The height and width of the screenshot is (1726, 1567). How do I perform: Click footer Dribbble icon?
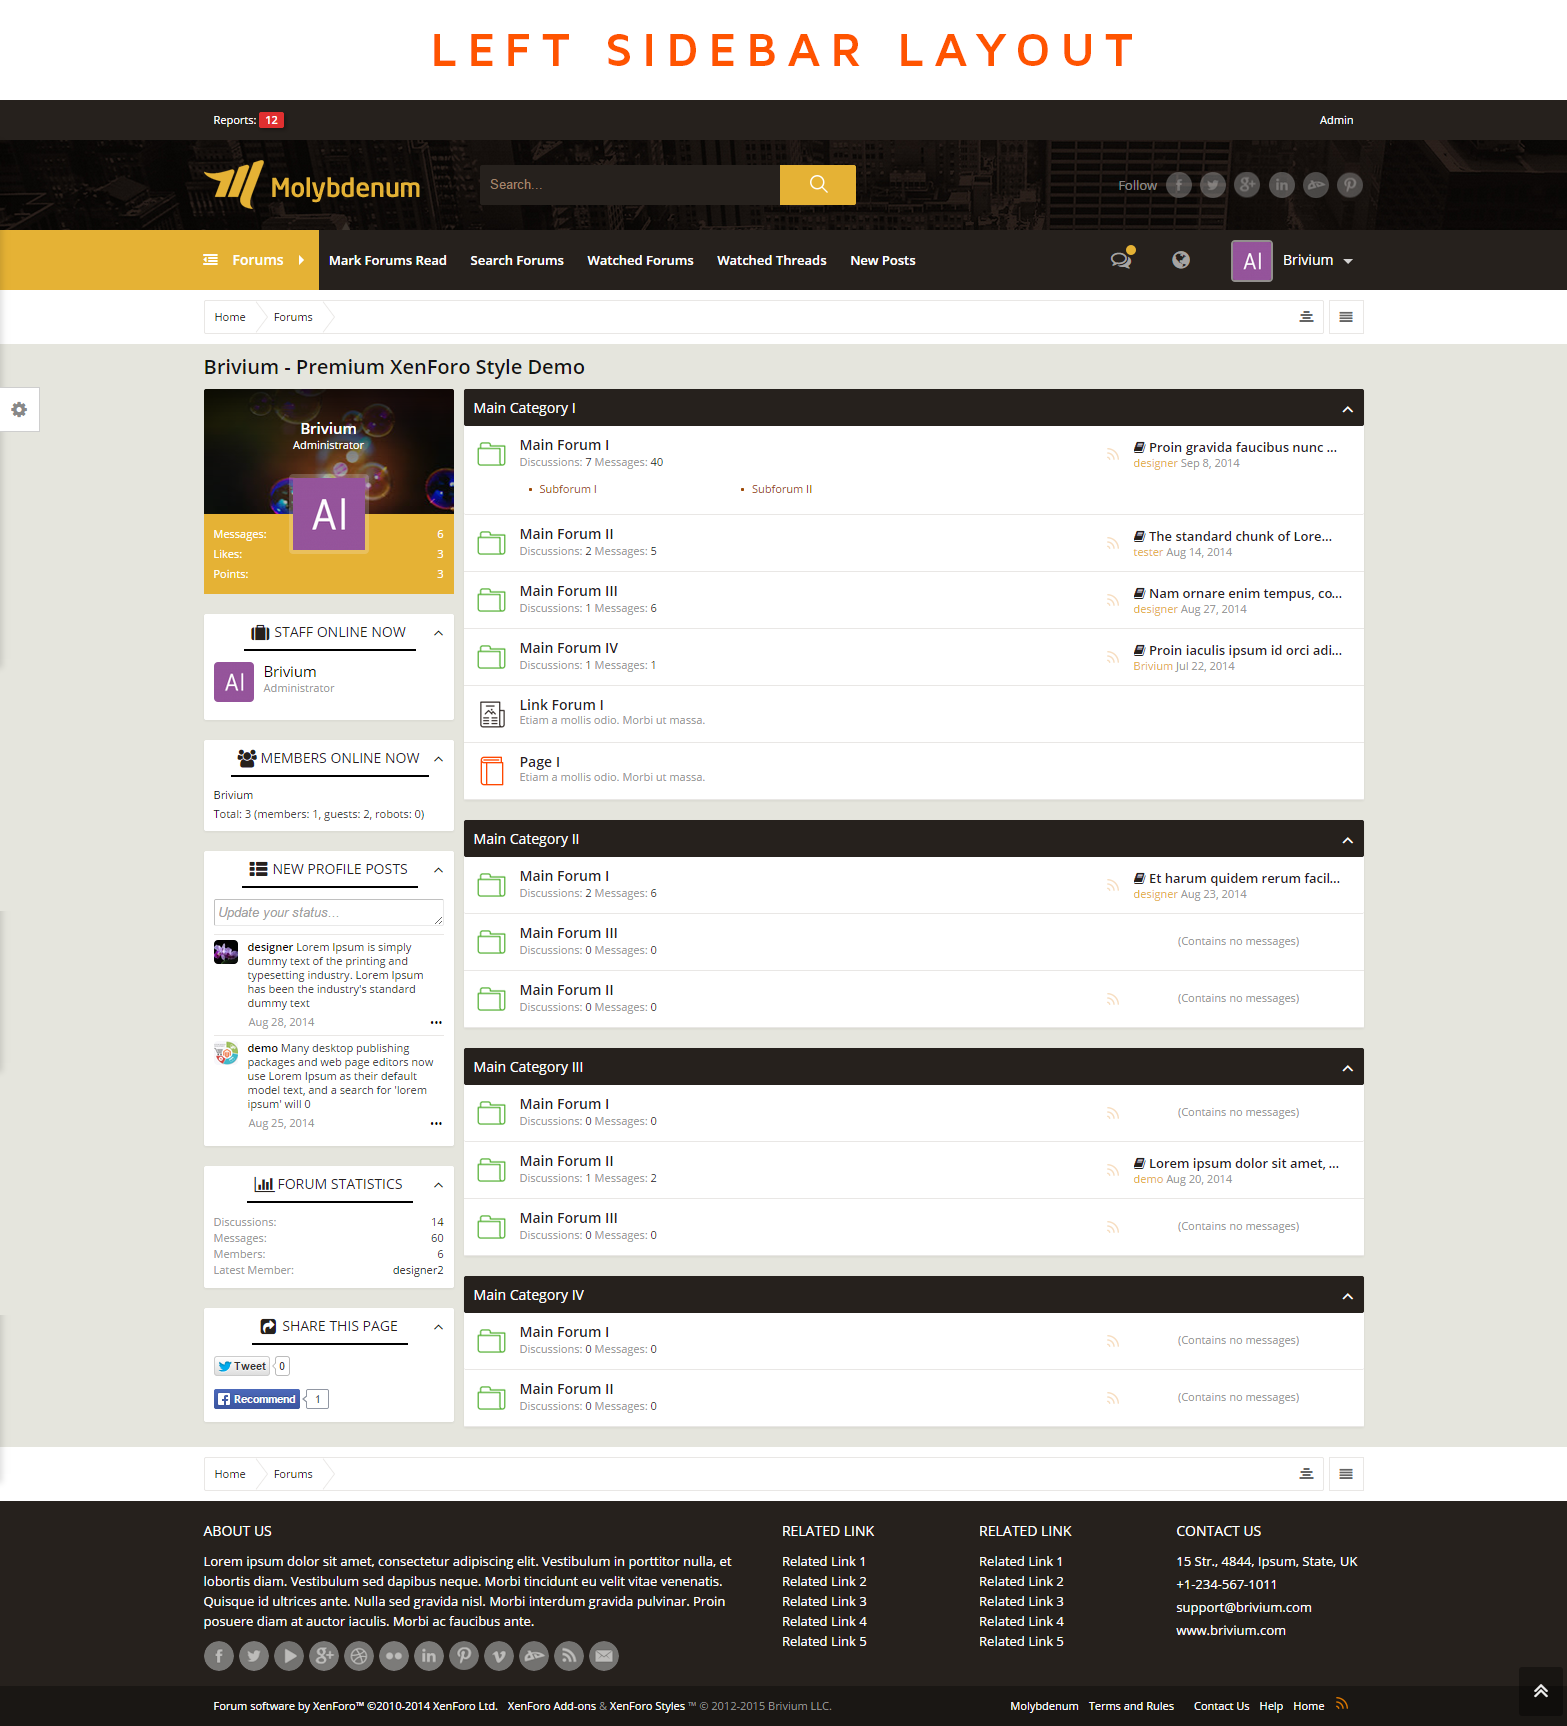coord(359,1656)
